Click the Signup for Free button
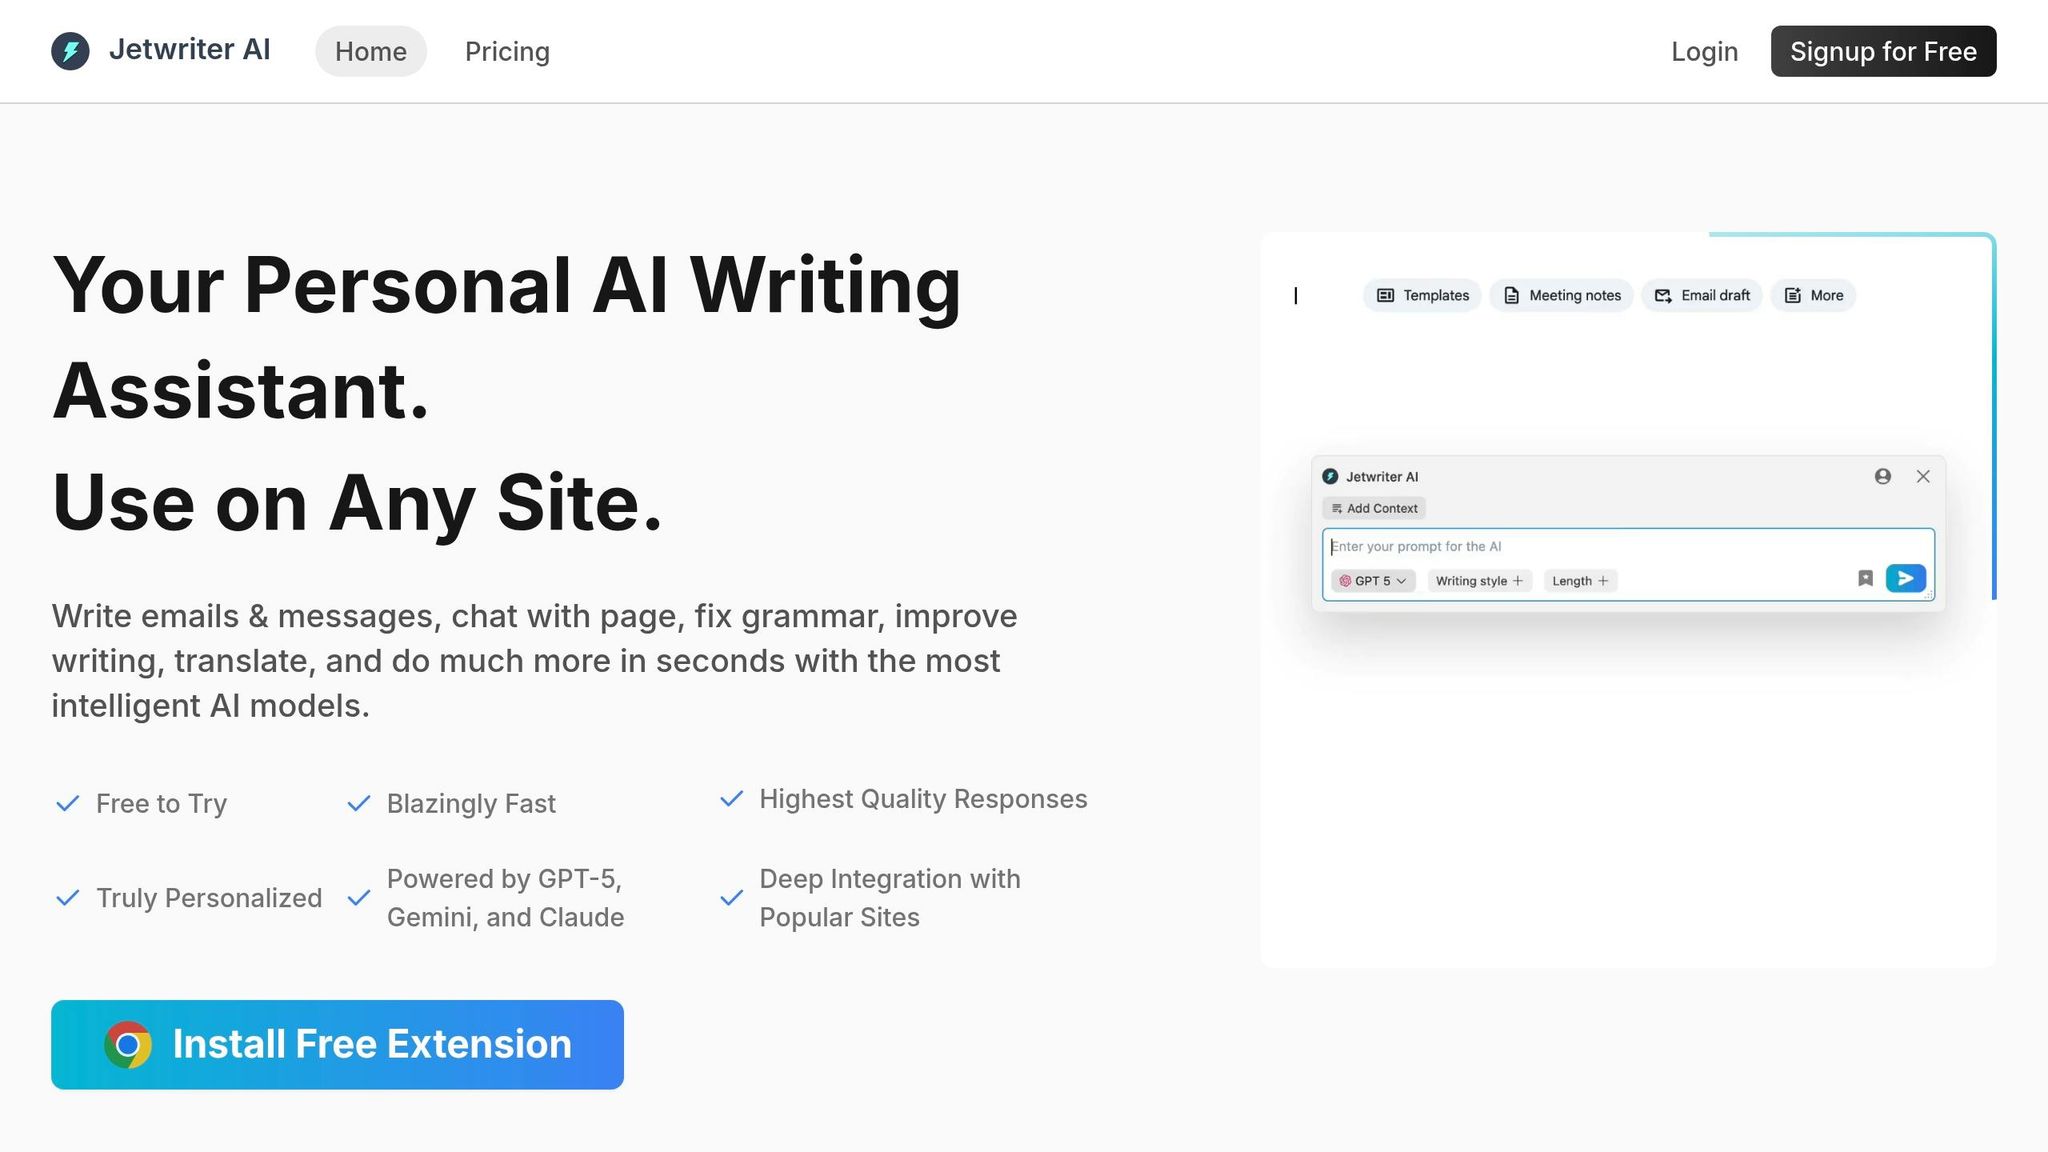 click(1883, 51)
